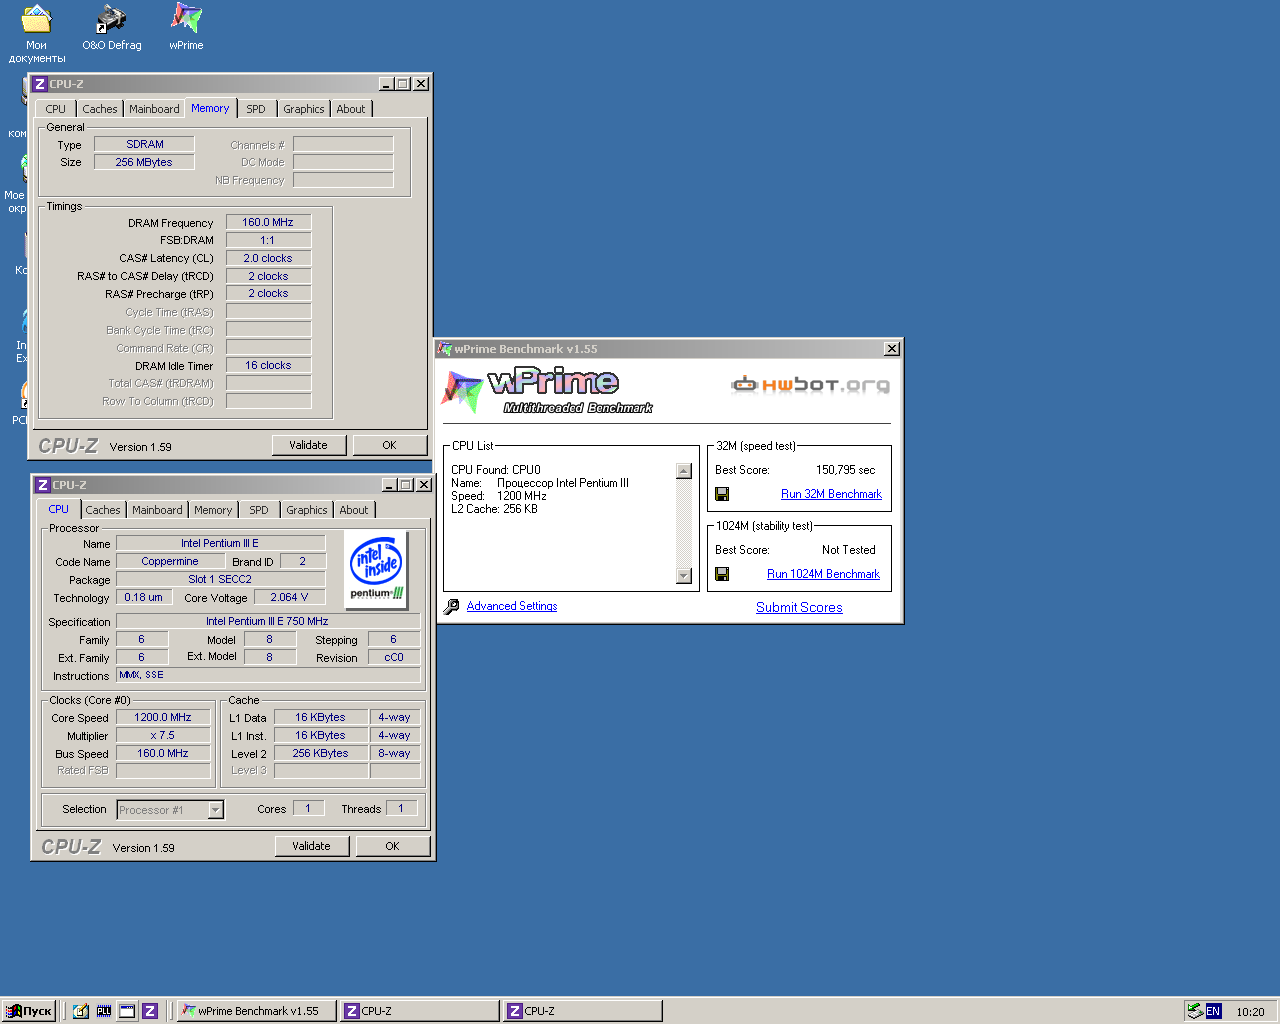This screenshot has width=1280, height=1024.
Task: Click scroll down arrow in CPU List
Action: [684, 576]
